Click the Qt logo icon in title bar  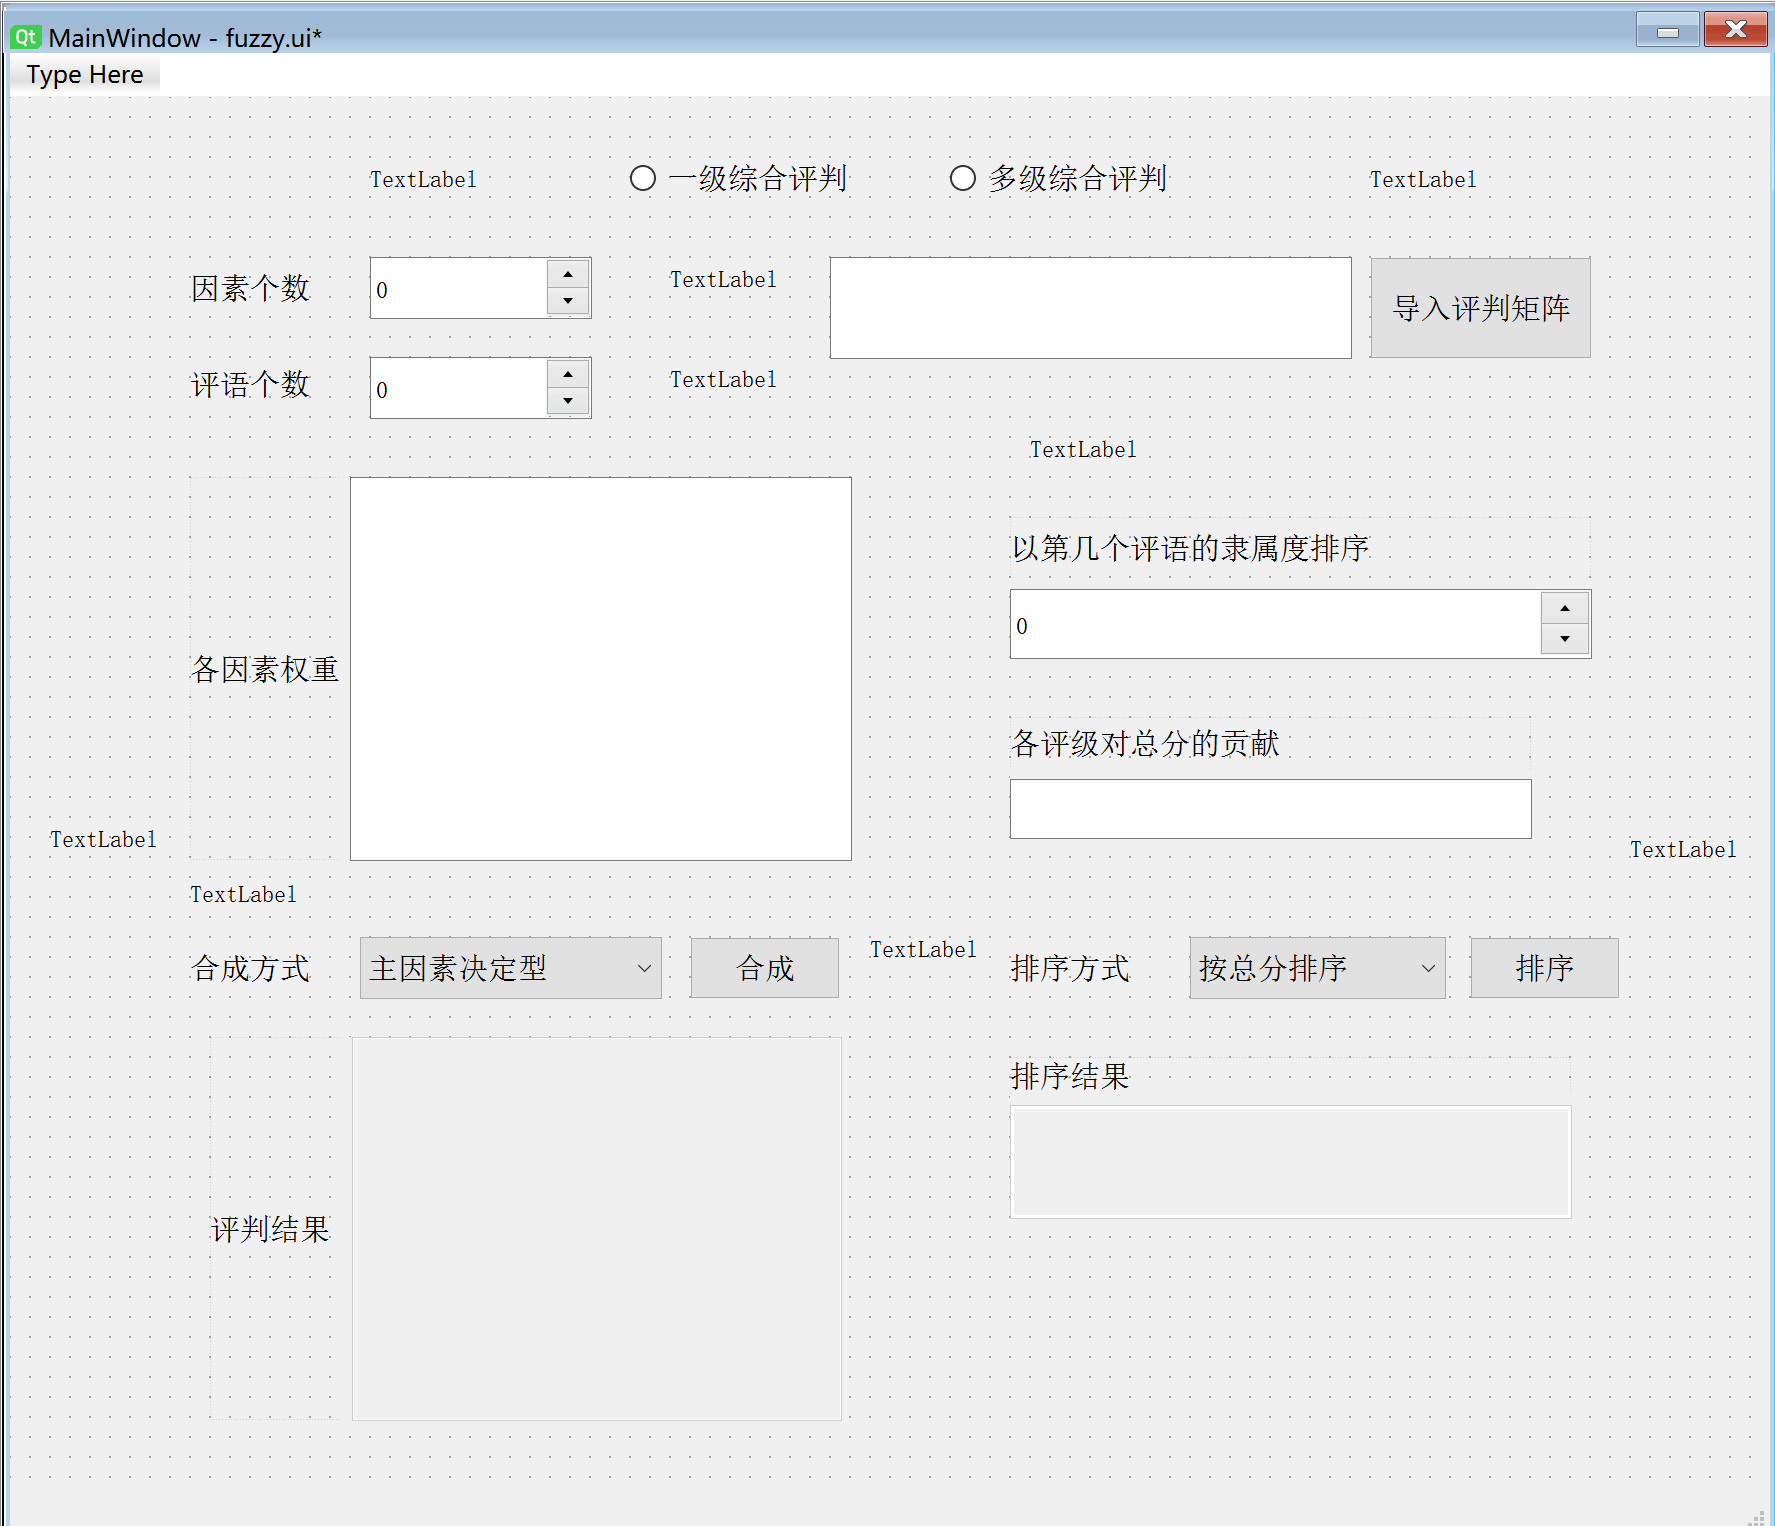click(x=25, y=38)
